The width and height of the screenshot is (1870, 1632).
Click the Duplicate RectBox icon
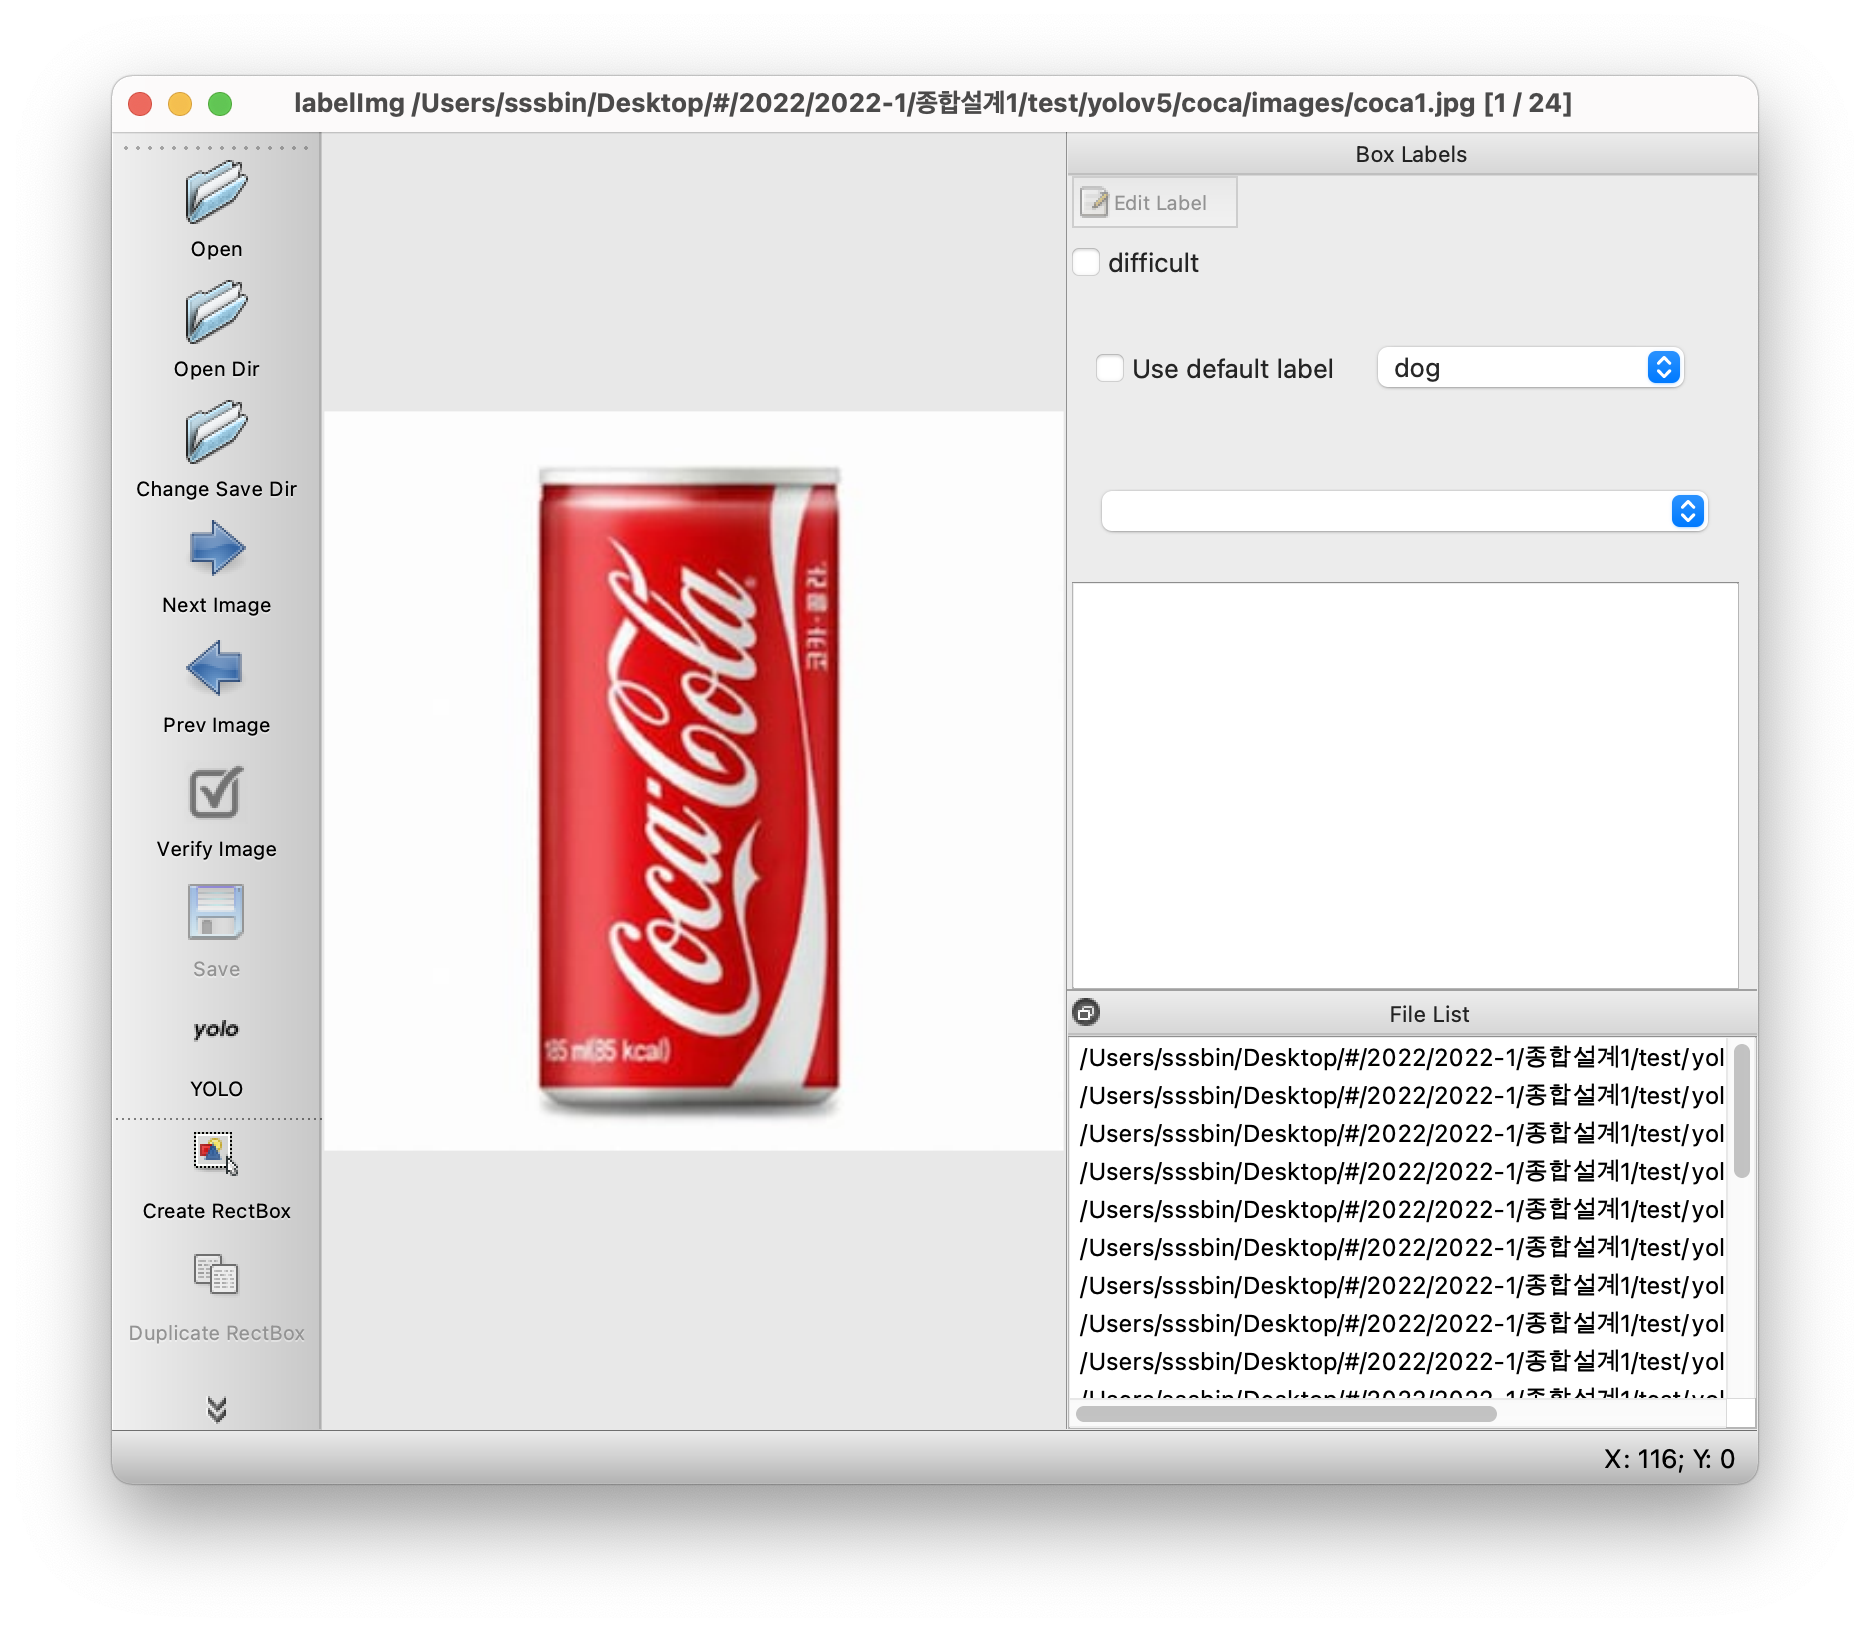click(216, 1274)
